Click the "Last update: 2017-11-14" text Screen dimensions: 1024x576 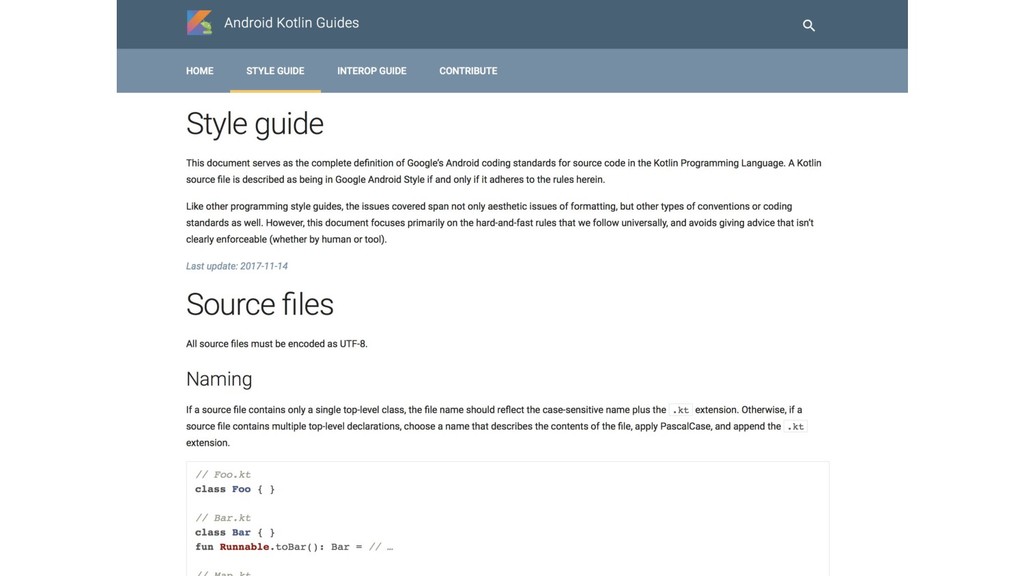point(237,266)
